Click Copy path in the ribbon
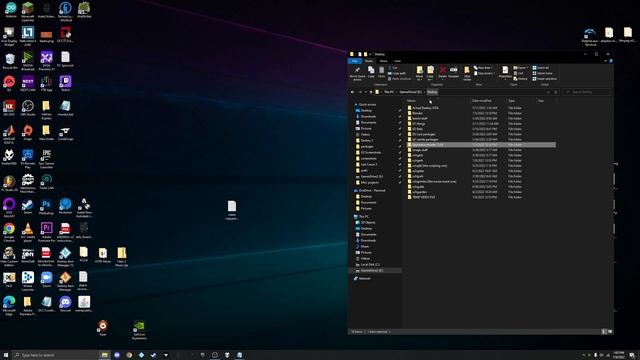Image resolution: width=640 pixels, height=360 pixels. pos(396,73)
